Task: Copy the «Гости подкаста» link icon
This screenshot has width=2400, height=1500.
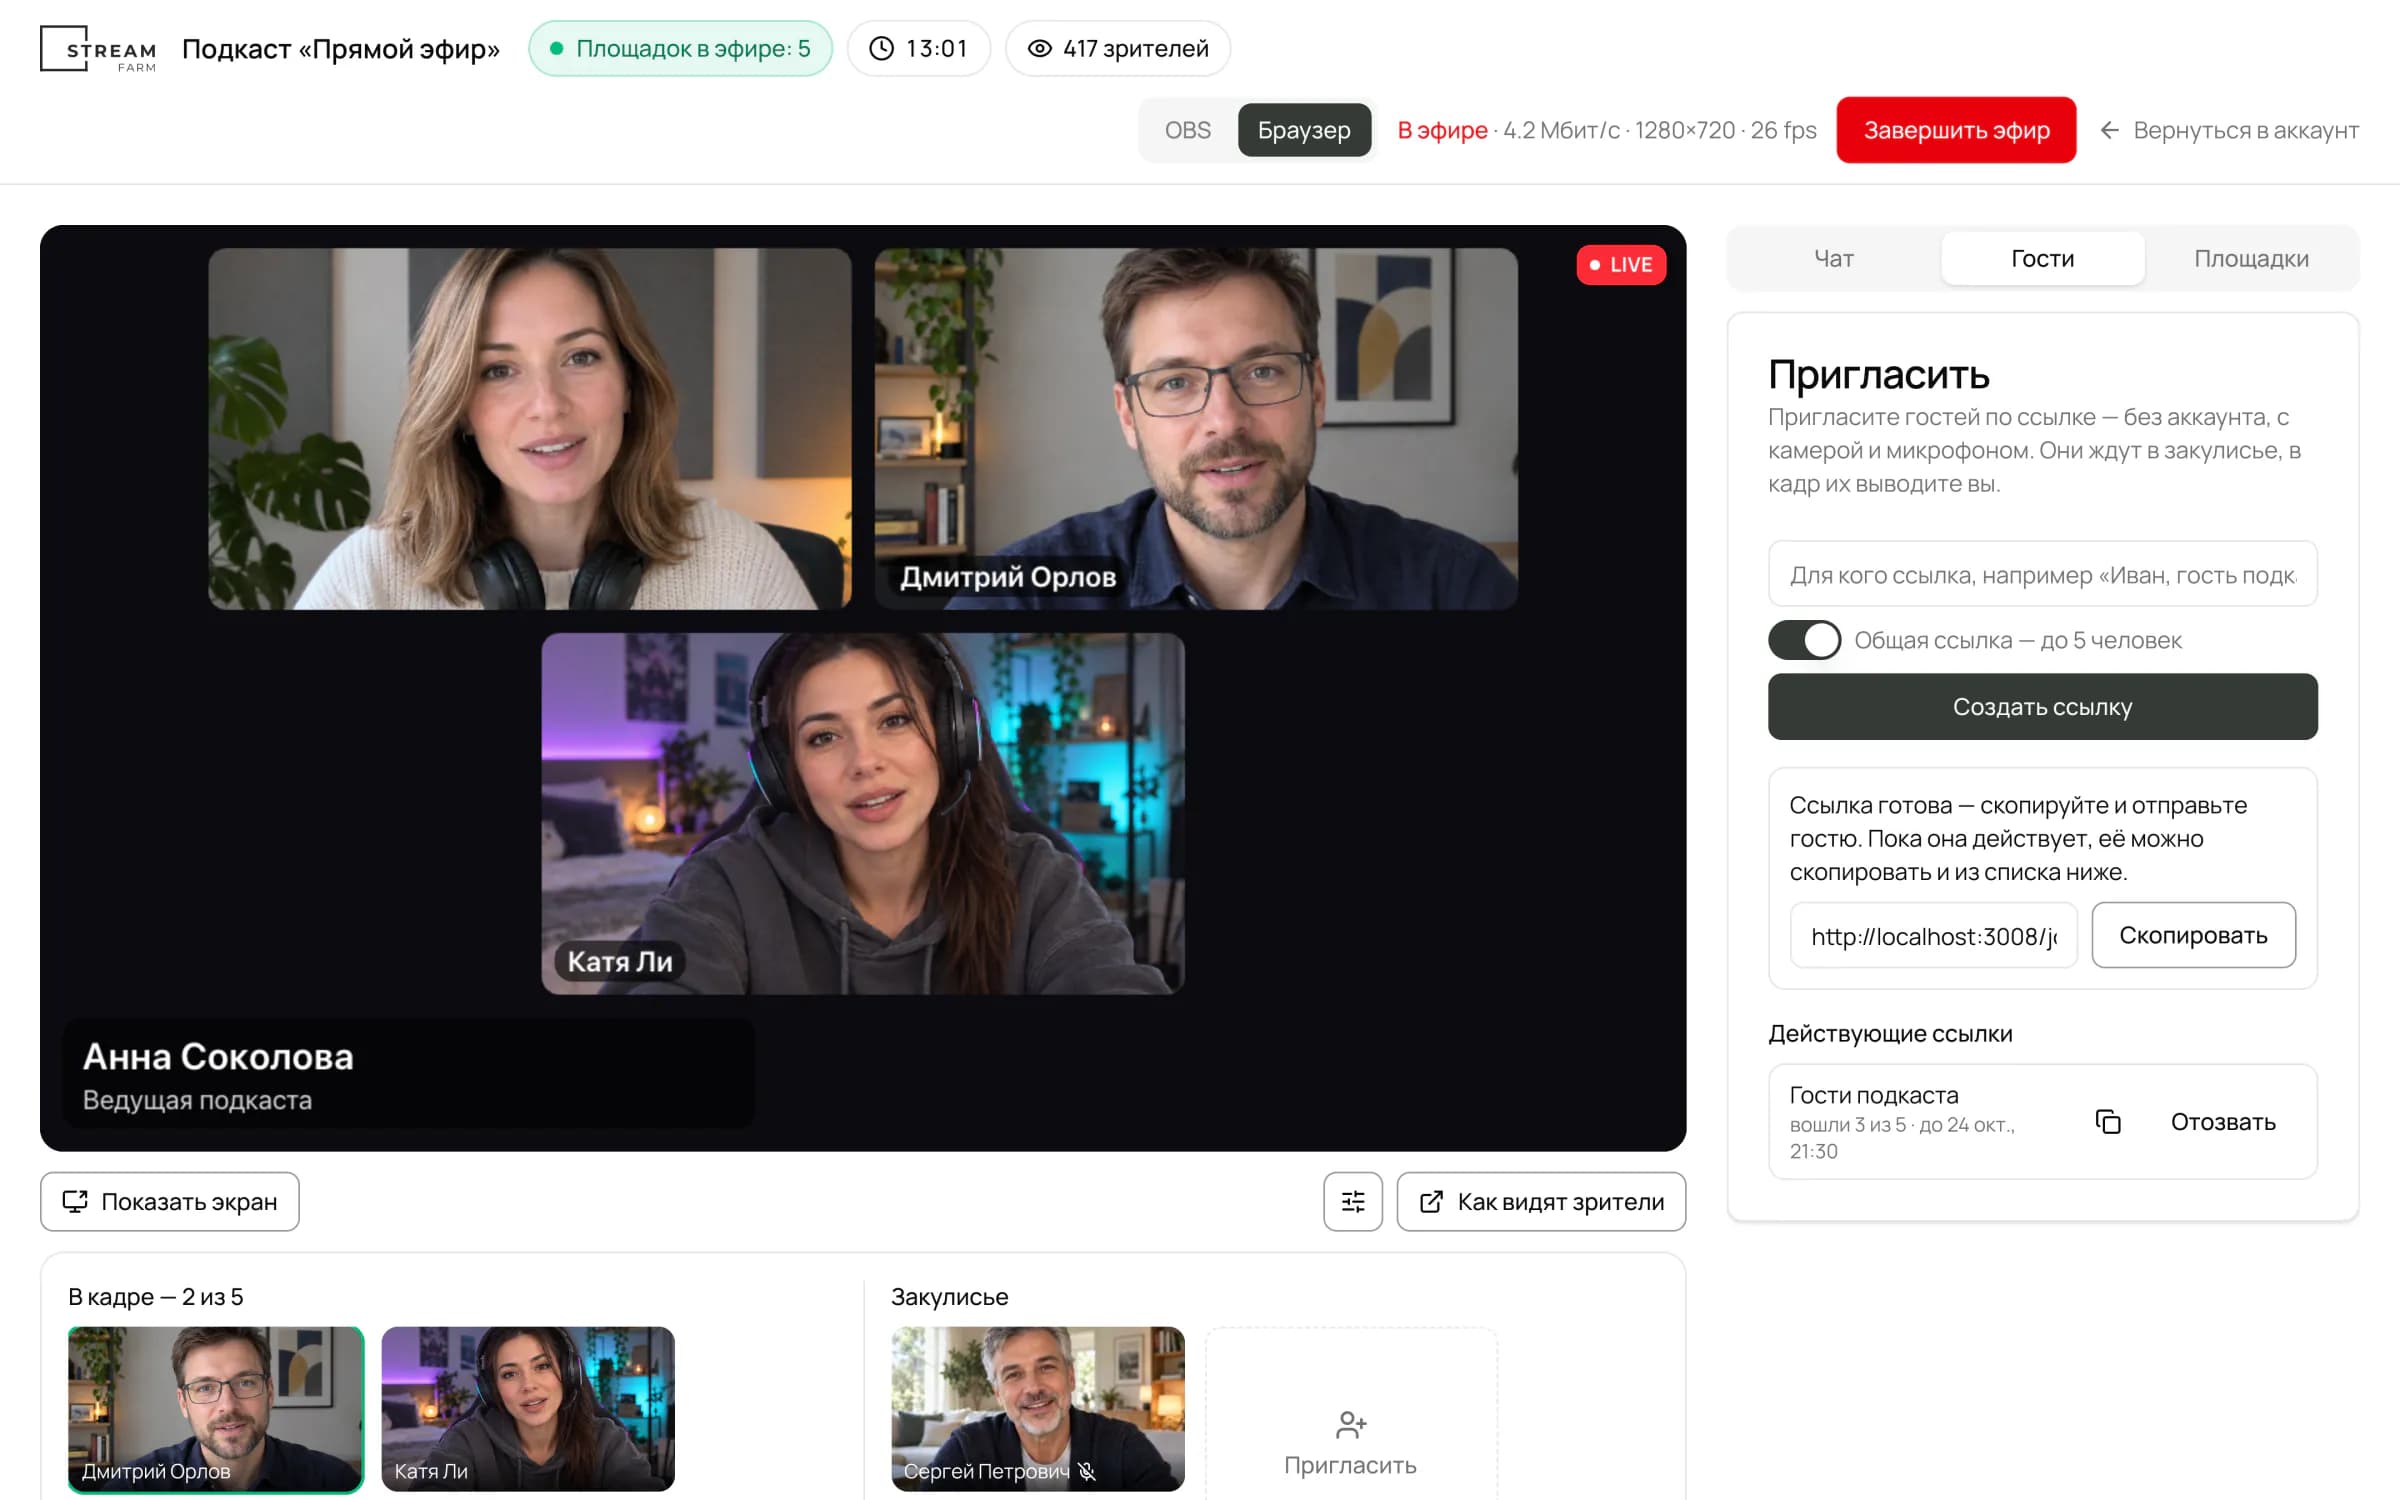Action: click(x=2107, y=1122)
